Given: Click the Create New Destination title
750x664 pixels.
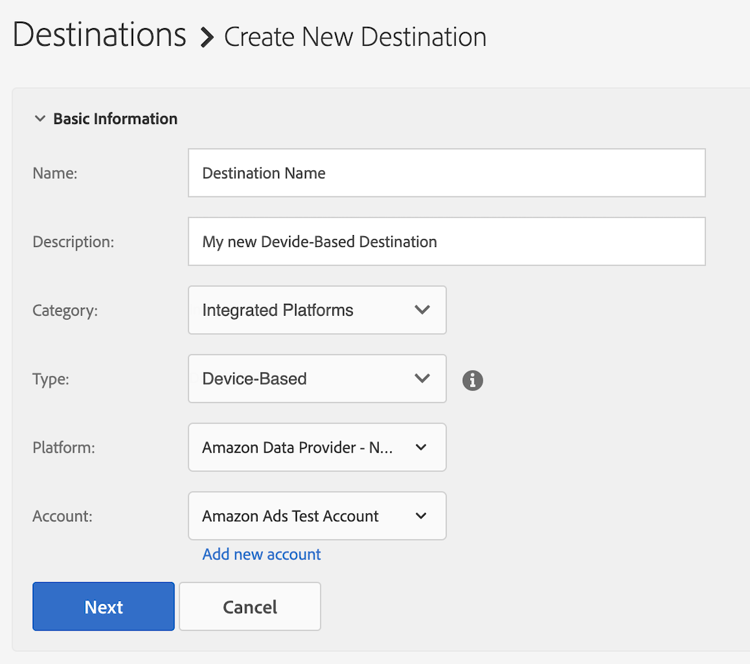Looking at the screenshot, I should 355,38.
